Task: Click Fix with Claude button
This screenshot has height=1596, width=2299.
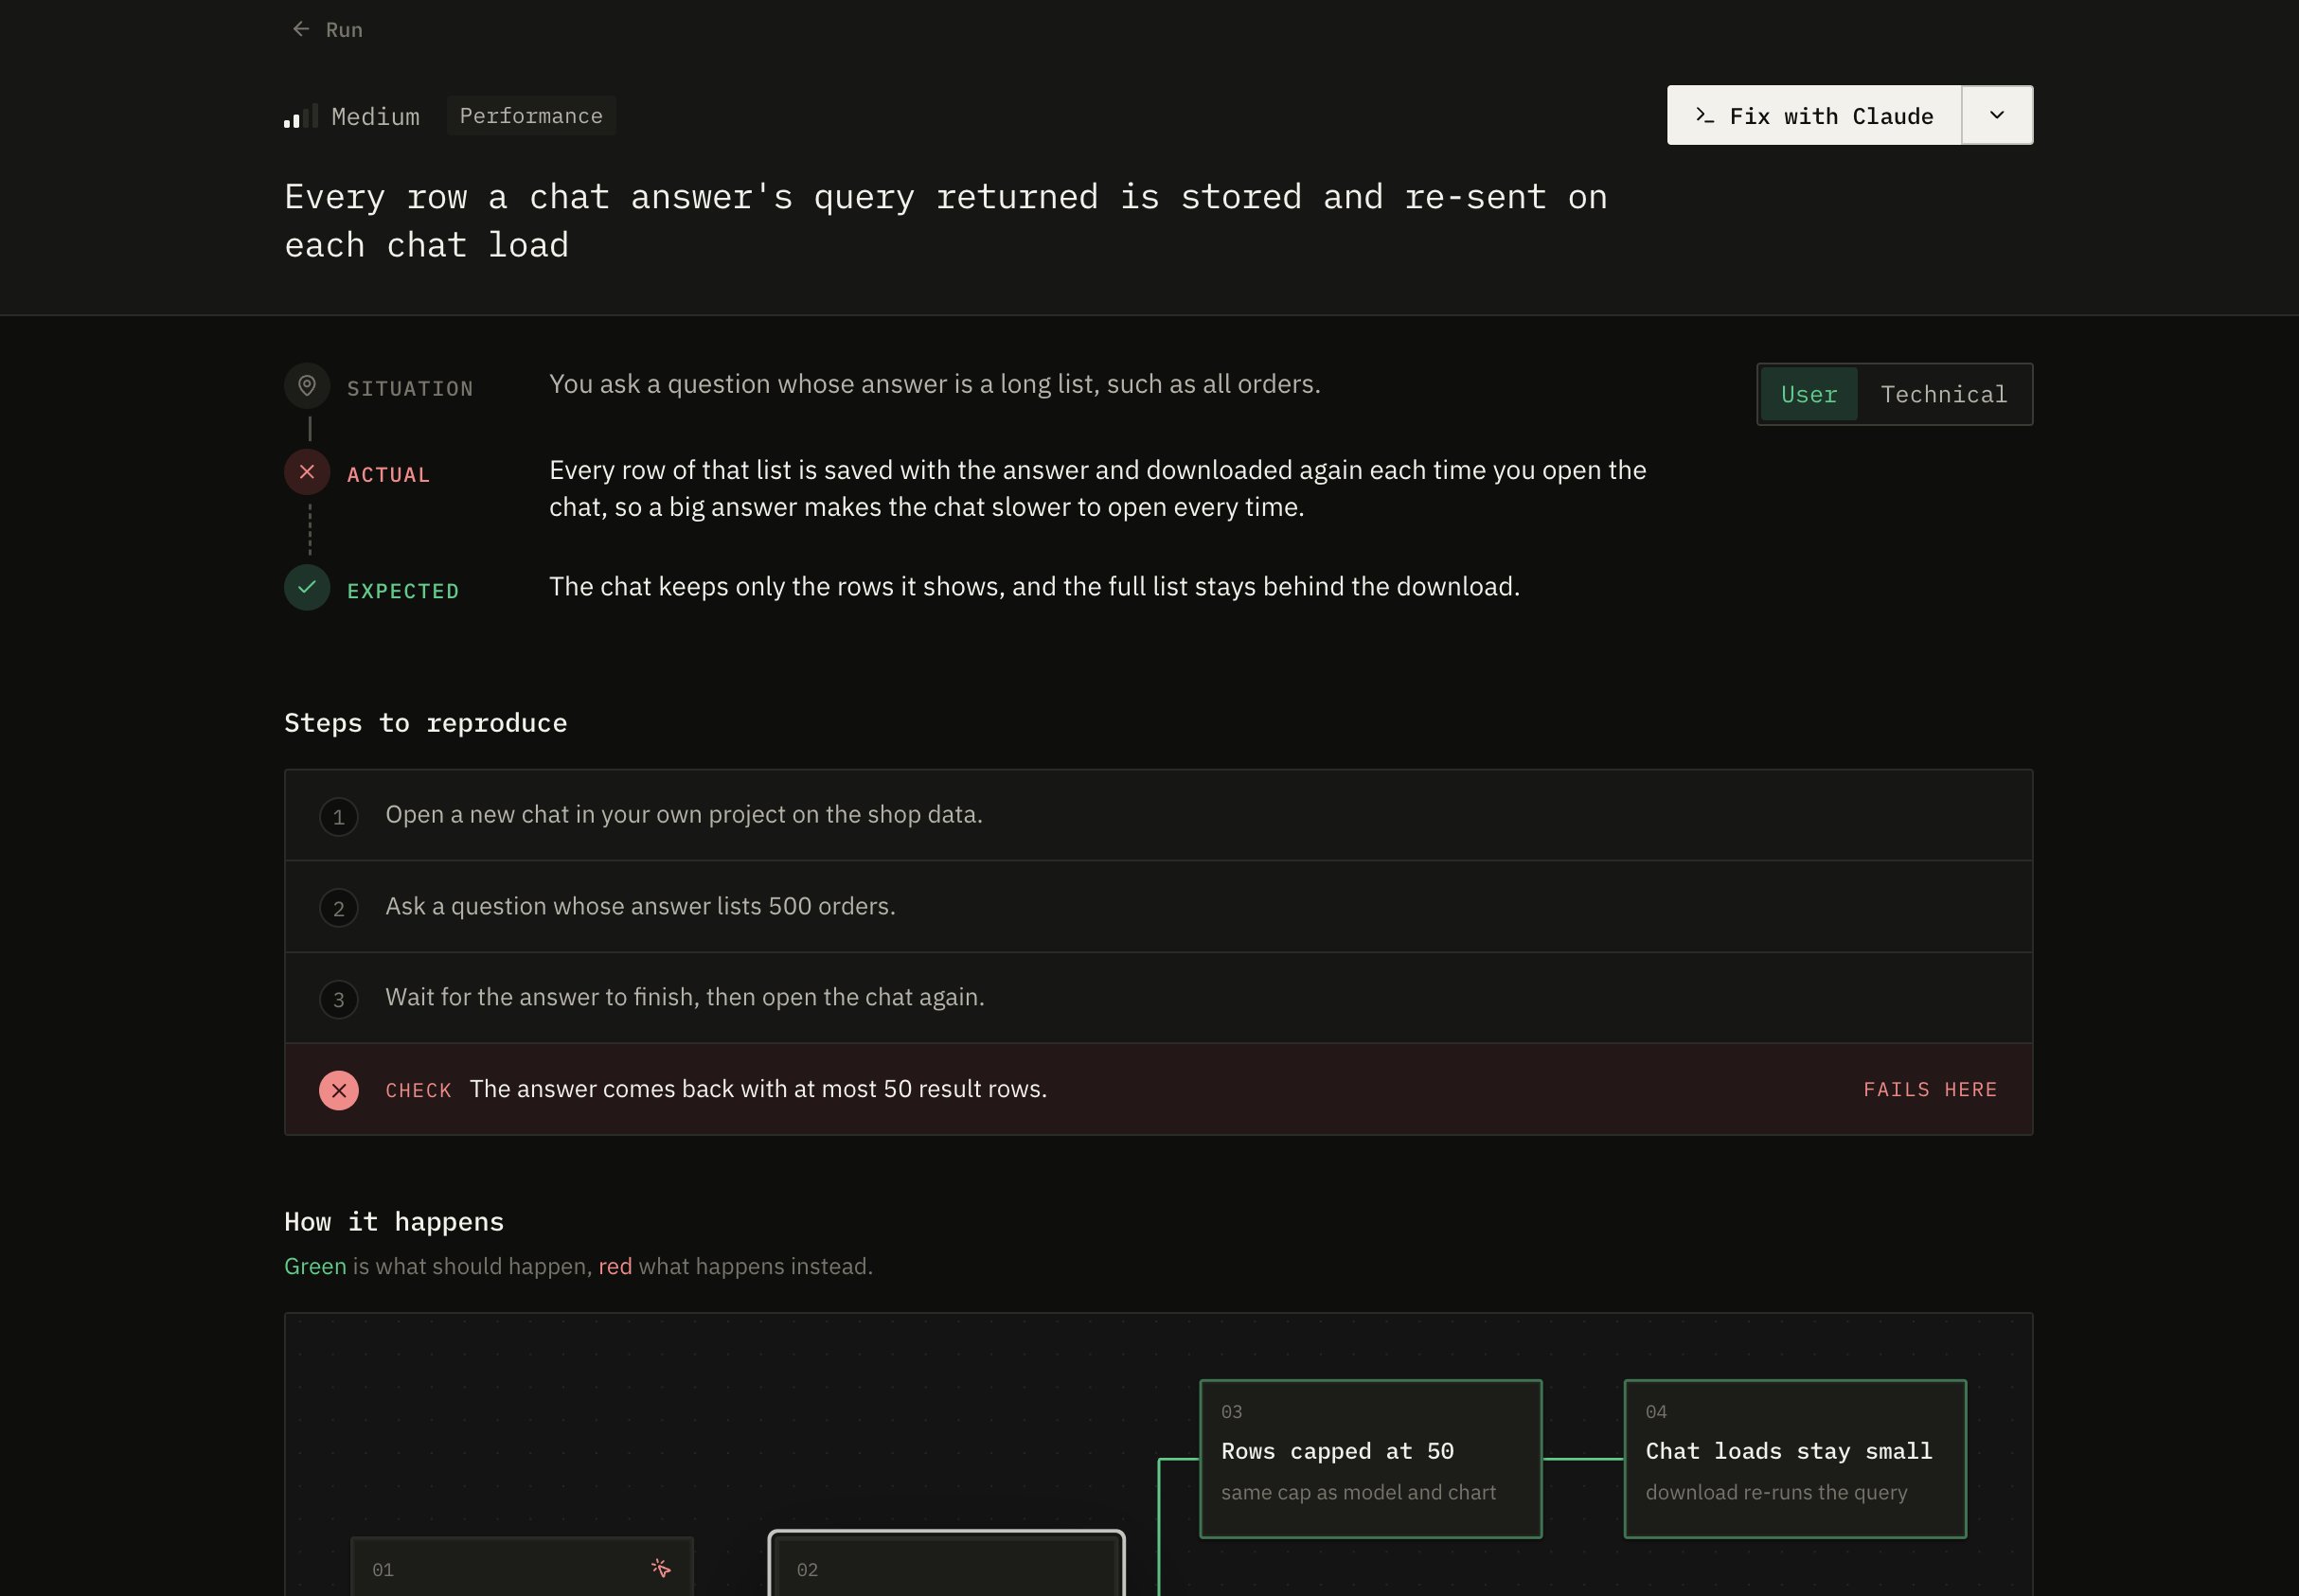Action: click(x=1814, y=116)
